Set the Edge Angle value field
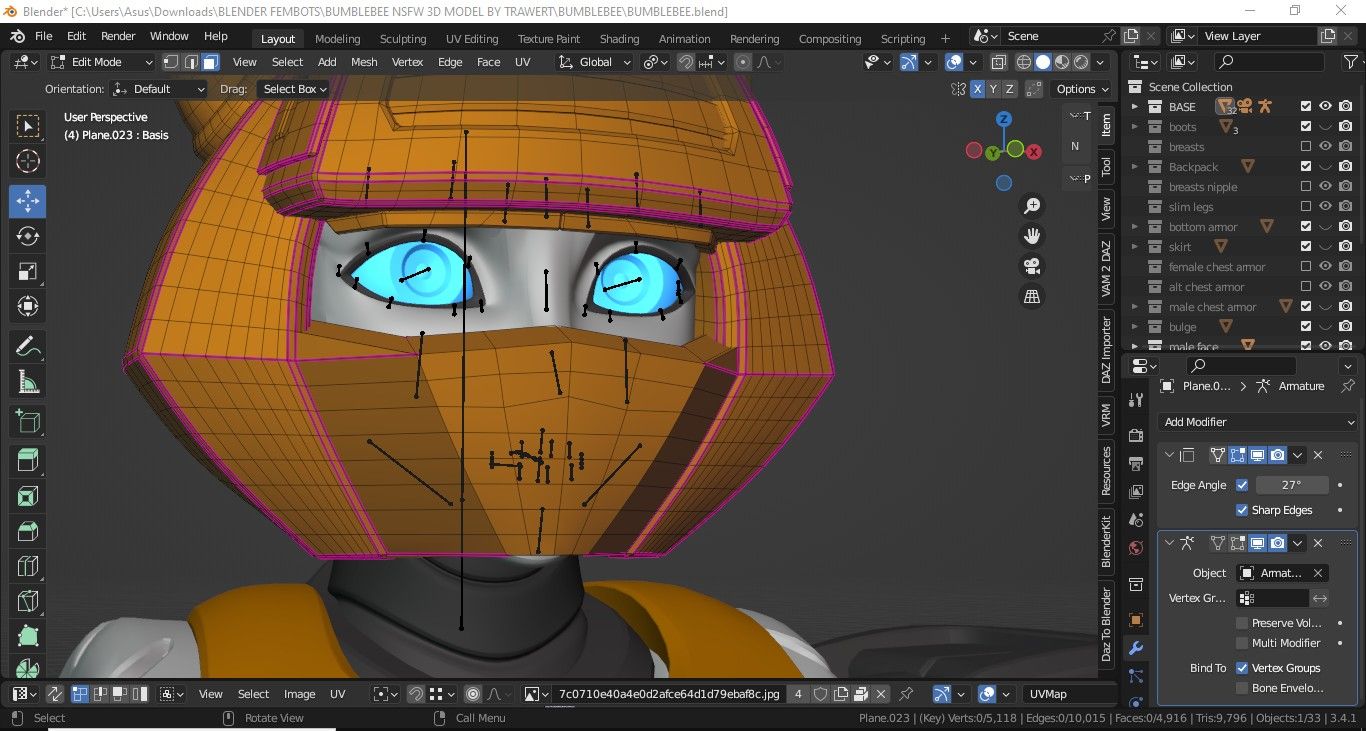Screen dimensions: 1366x731 pos(1292,485)
